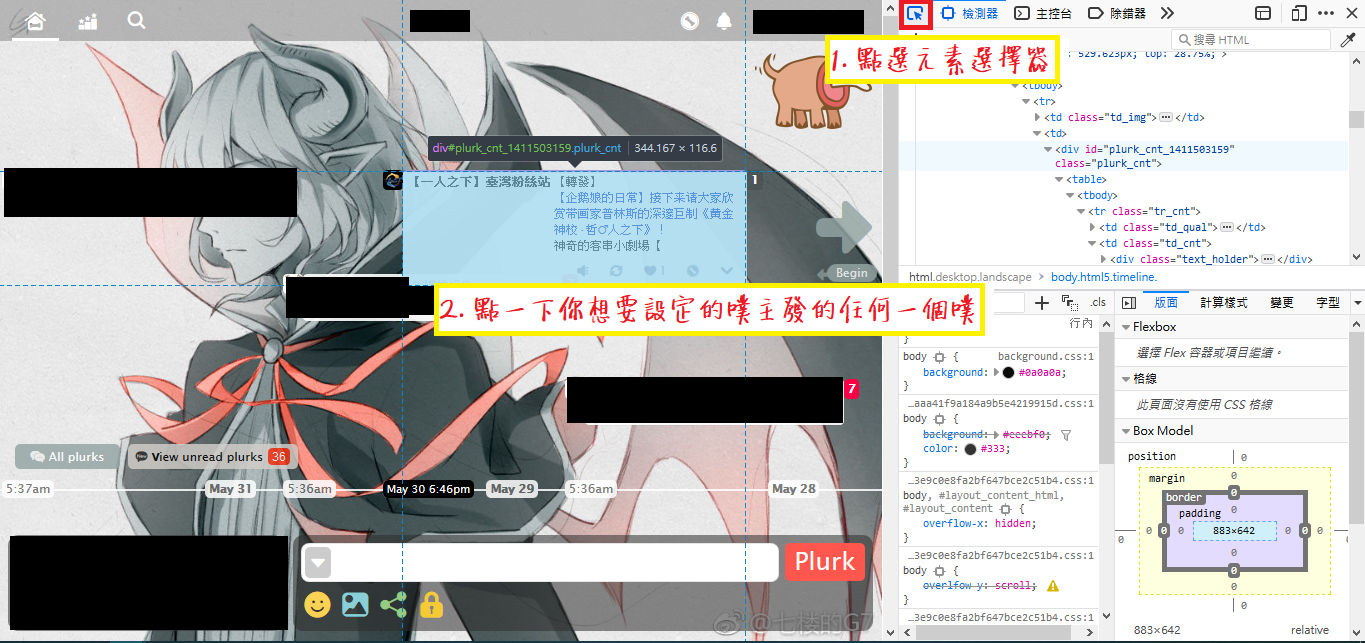1365x643 pixels.
Task: Click the red Plurk submit button
Action: pos(824,562)
